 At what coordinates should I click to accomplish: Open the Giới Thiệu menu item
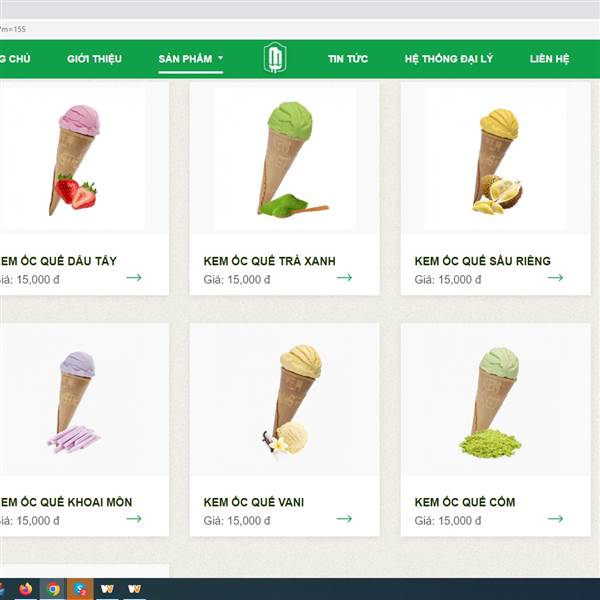pyautogui.click(x=94, y=59)
